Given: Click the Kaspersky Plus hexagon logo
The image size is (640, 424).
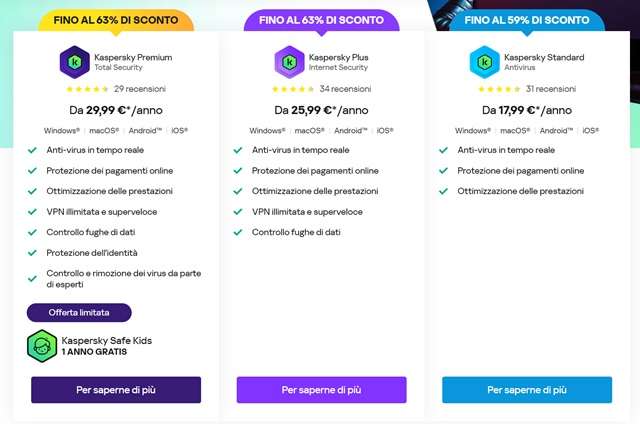Looking at the screenshot, I should pyautogui.click(x=290, y=62).
